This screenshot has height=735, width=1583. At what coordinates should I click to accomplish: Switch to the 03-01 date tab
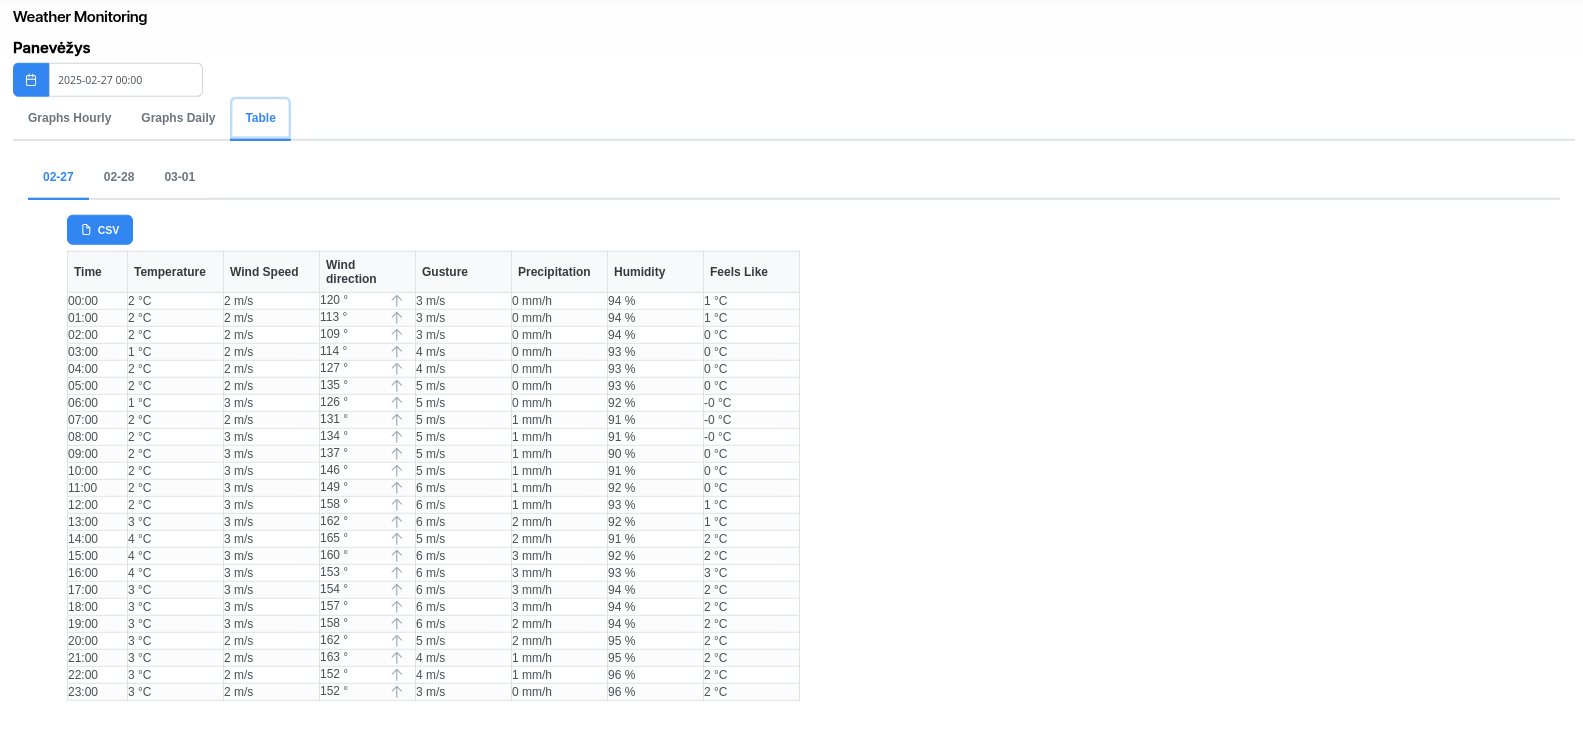pos(180,177)
